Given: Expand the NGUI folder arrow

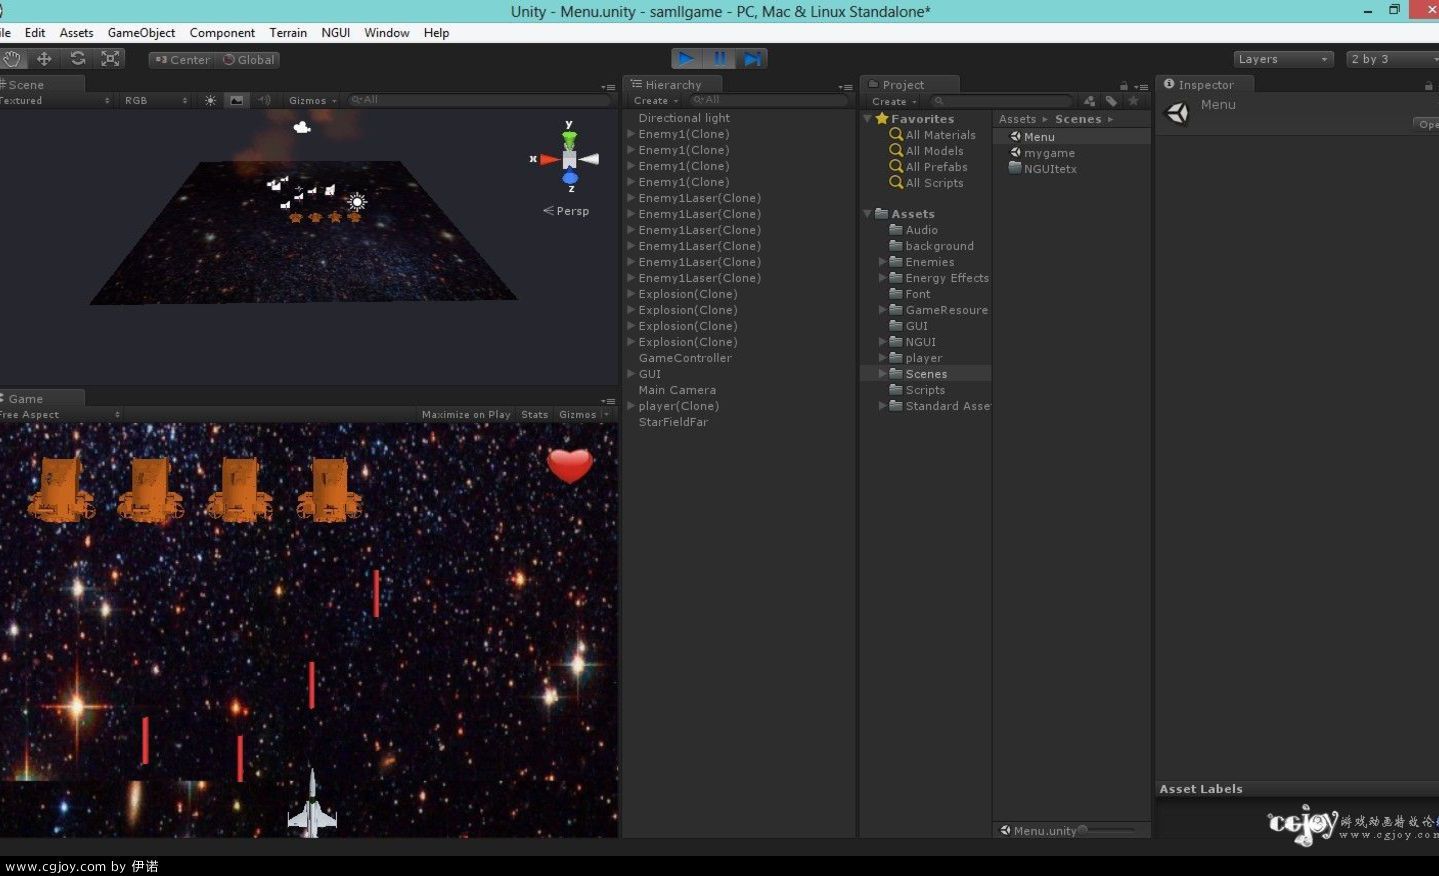Looking at the screenshot, I should (x=882, y=342).
